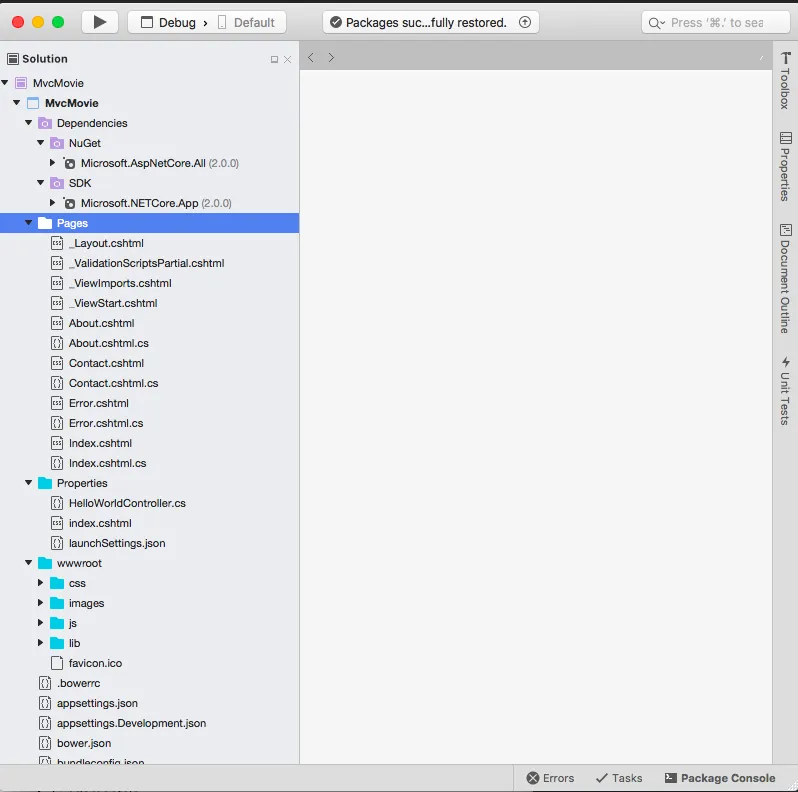Screen dimensions: 798x792
Task: Navigate forward with the right arrow
Action: coord(331,58)
